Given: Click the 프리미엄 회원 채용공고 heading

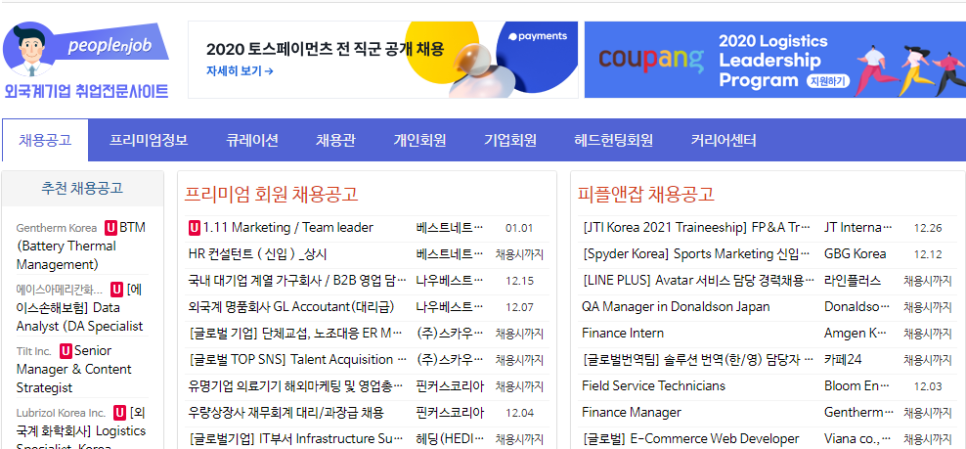Looking at the screenshot, I should (271, 194).
